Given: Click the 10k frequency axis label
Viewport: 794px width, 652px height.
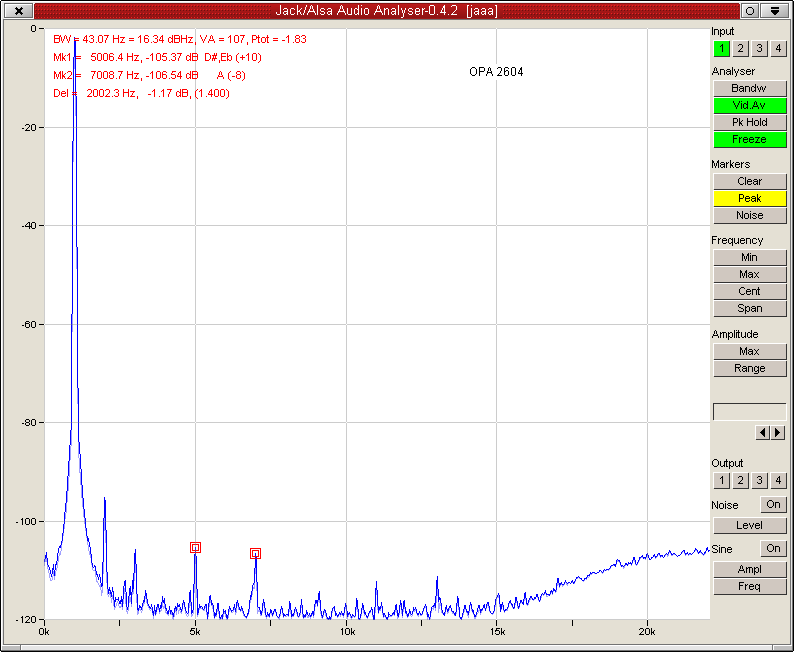Looking at the screenshot, I should pos(347,632).
